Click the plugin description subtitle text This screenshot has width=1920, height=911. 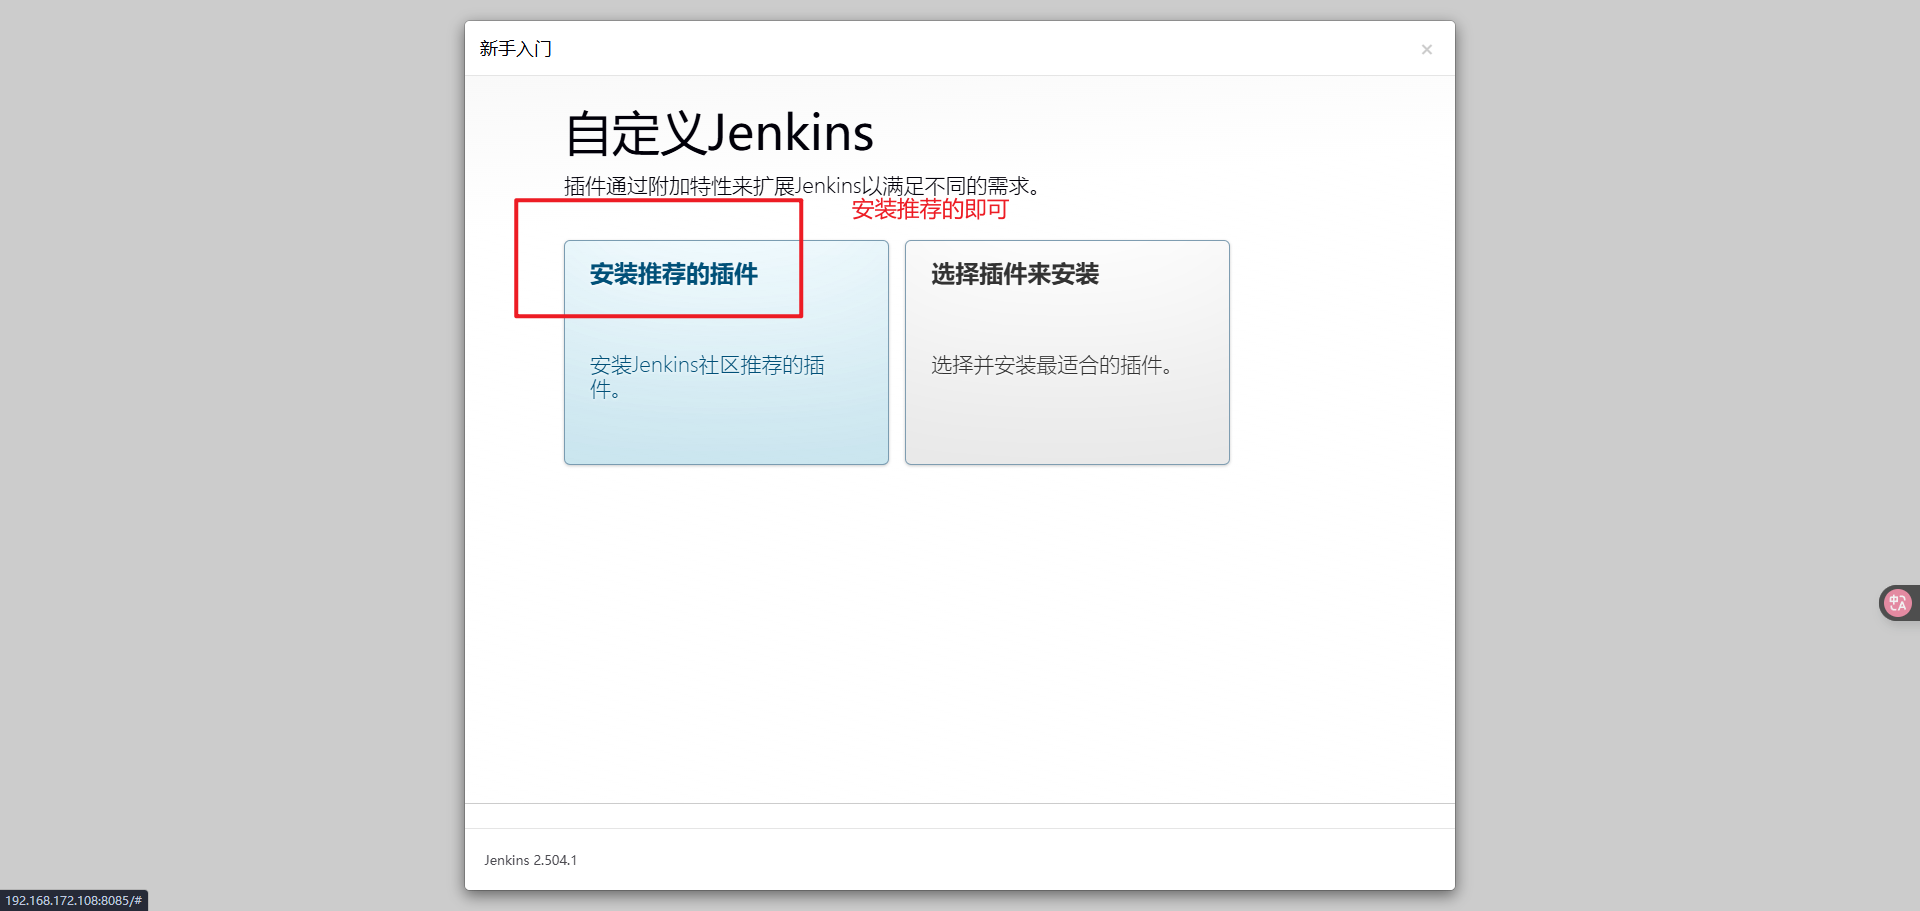(805, 186)
